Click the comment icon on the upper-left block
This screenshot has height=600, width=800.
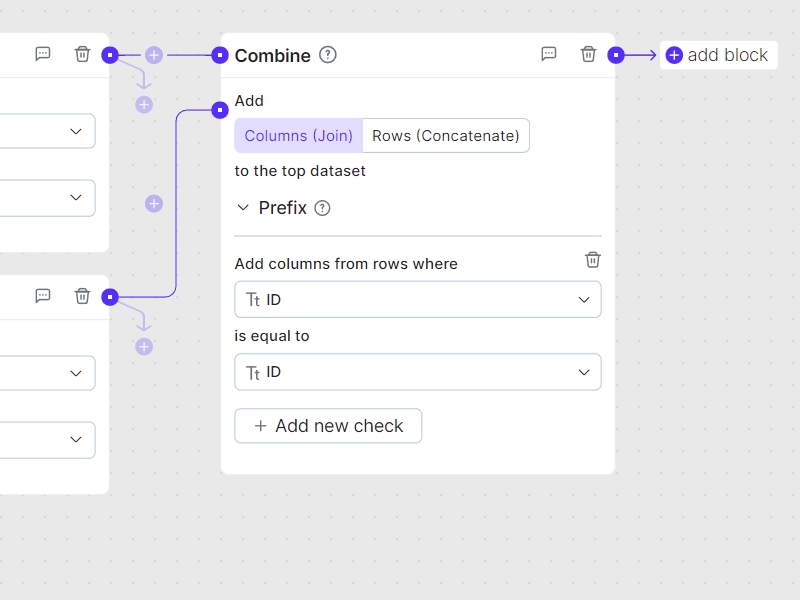pyautogui.click(x=43, y=54)
